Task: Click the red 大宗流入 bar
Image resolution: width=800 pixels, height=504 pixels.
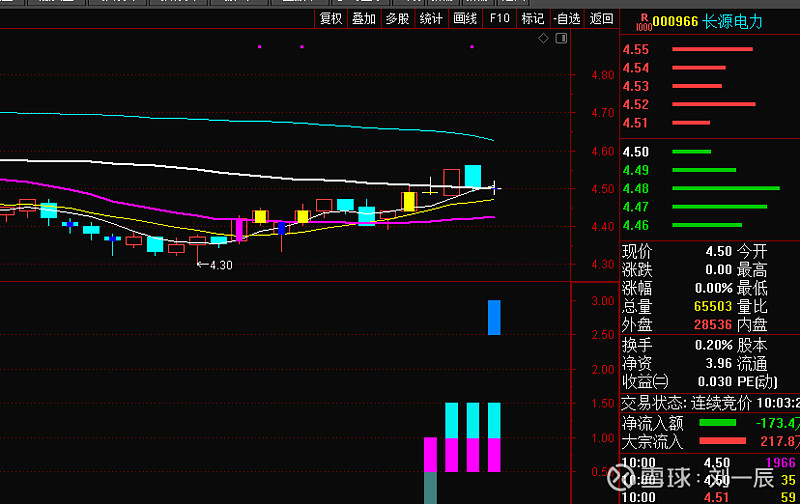Action: [722, 441]
